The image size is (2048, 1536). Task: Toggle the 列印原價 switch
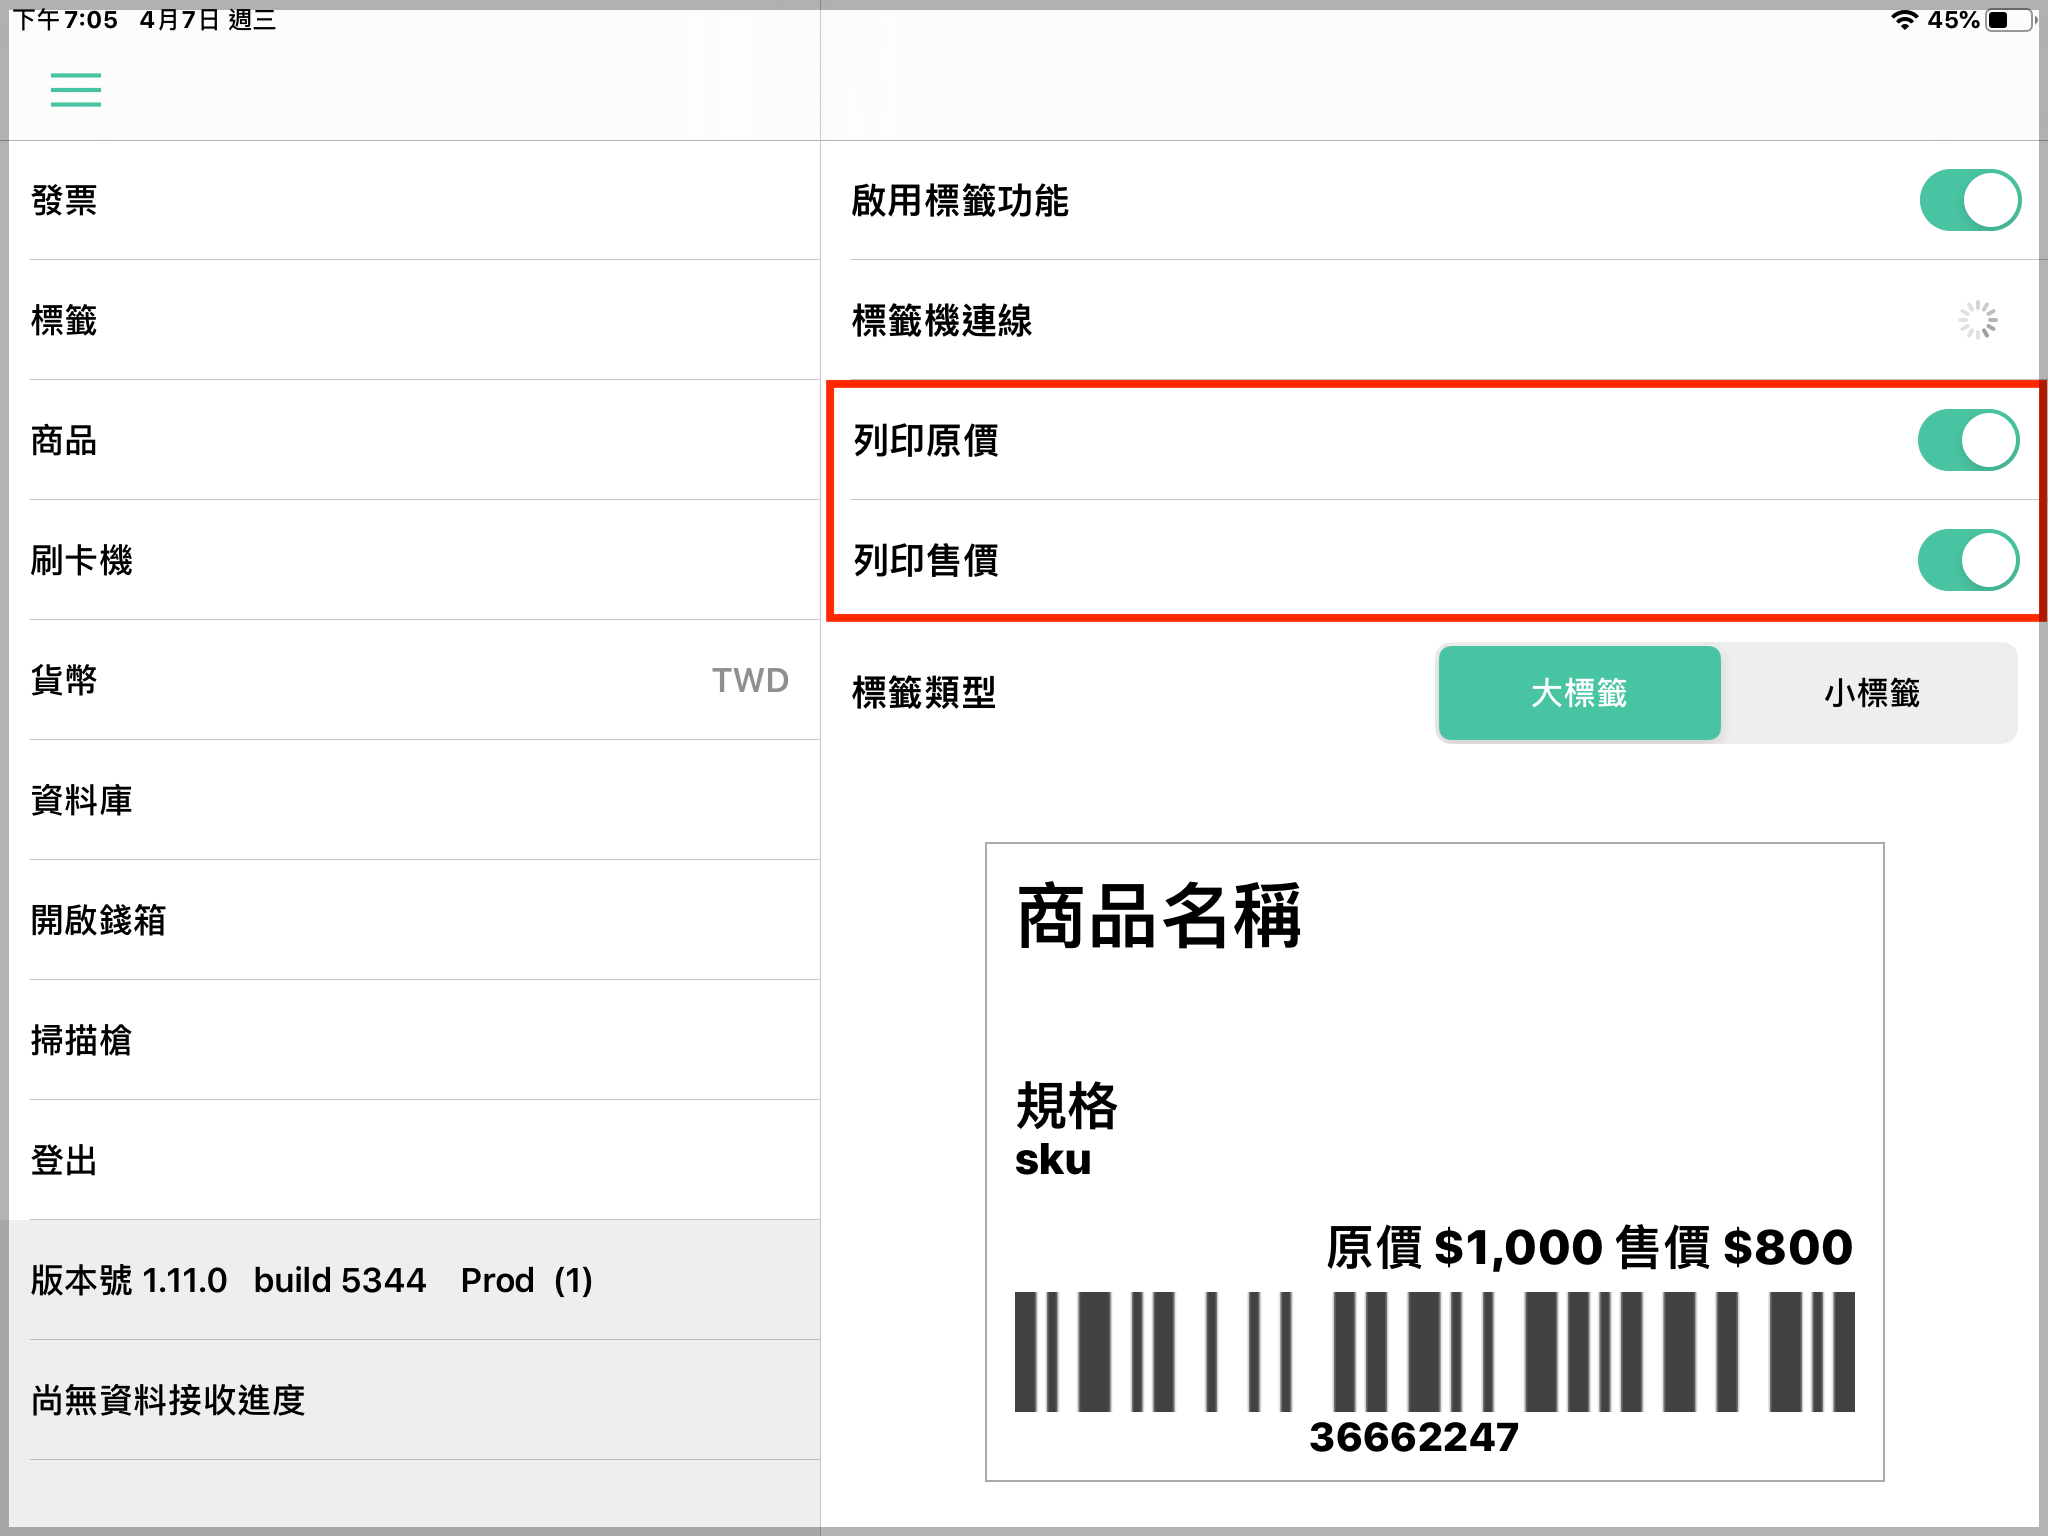click(x=1968, y=440)
